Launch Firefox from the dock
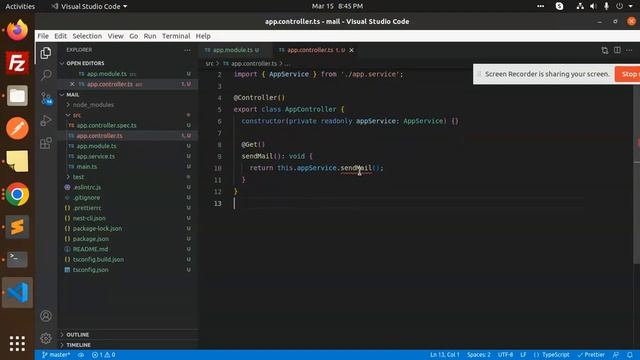 tap(17, 30)
